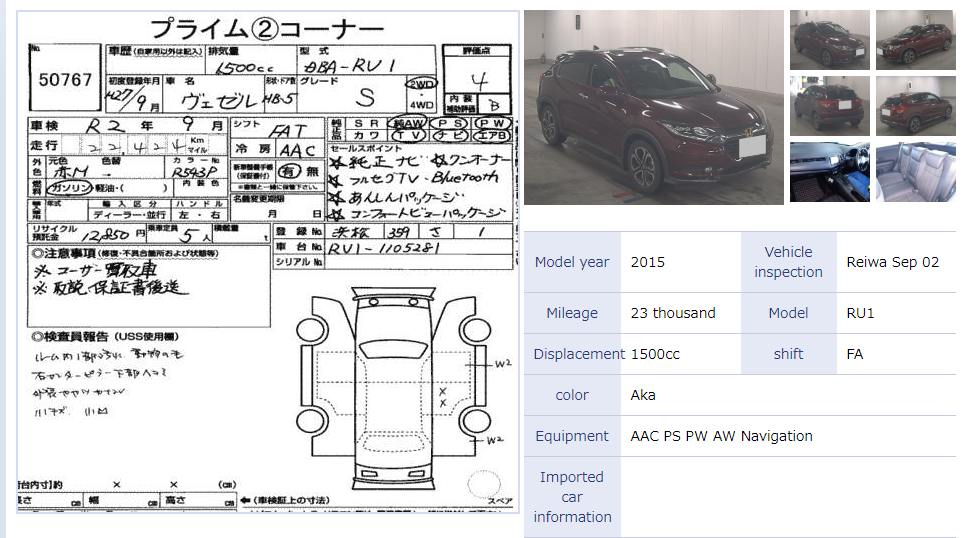The width and height of the screenshot is (964, 538).
Task: Click color code R543P on sheet
Action: [194, 172]
